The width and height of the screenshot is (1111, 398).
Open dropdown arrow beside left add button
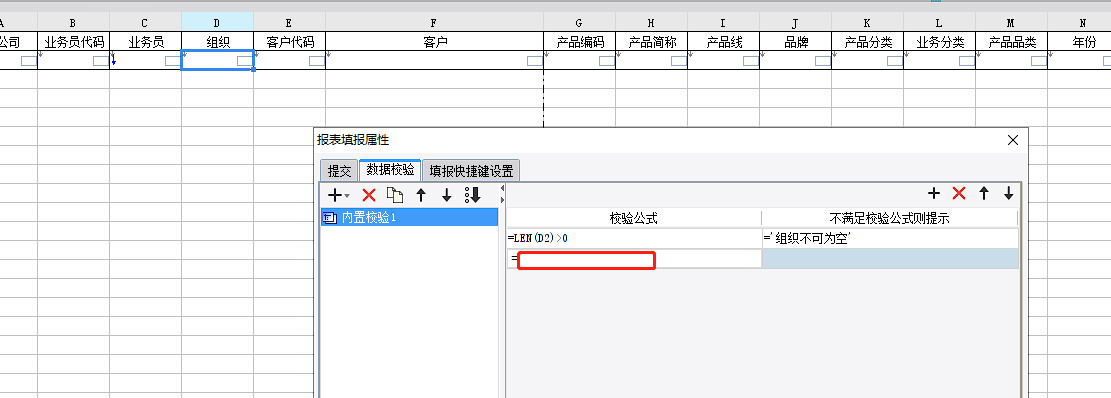[x=347, y=196]
